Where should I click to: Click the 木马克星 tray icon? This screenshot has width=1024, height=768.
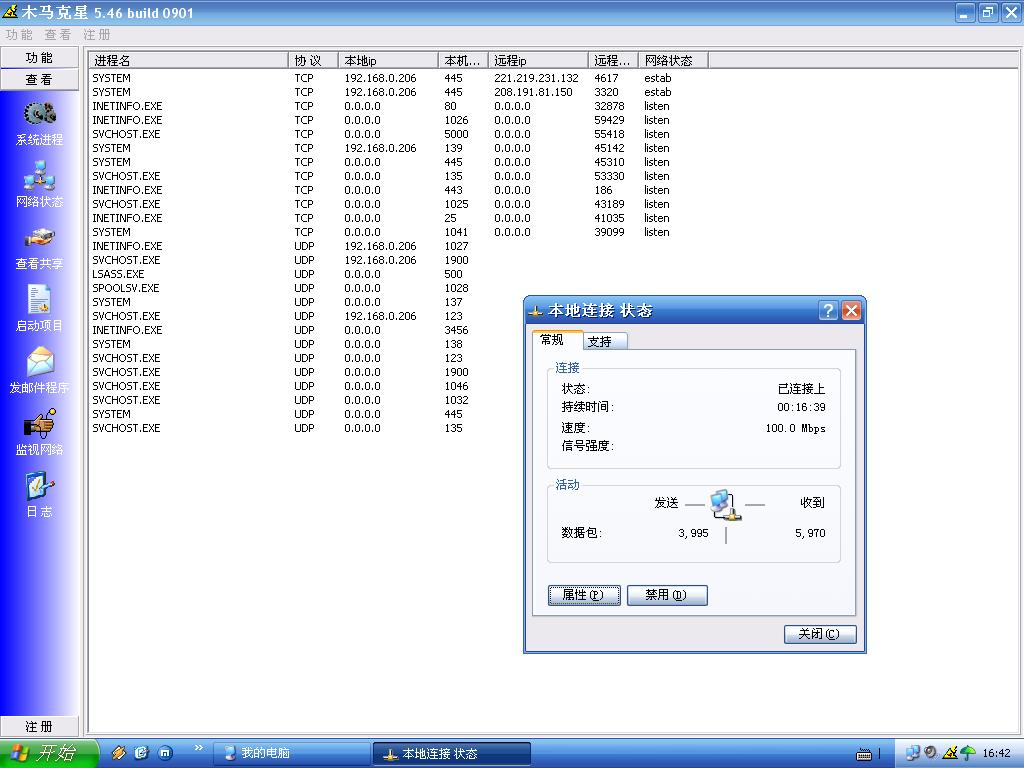pos(950,753)
